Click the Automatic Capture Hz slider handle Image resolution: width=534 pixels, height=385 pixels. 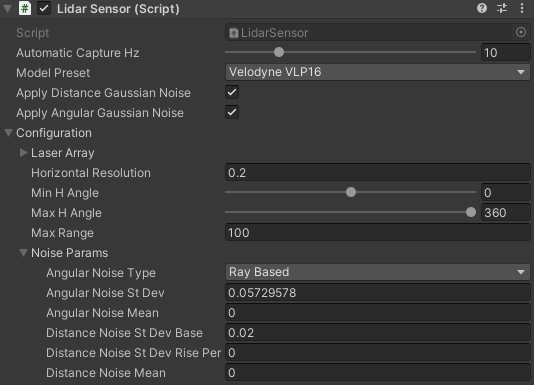pos(279,52)
